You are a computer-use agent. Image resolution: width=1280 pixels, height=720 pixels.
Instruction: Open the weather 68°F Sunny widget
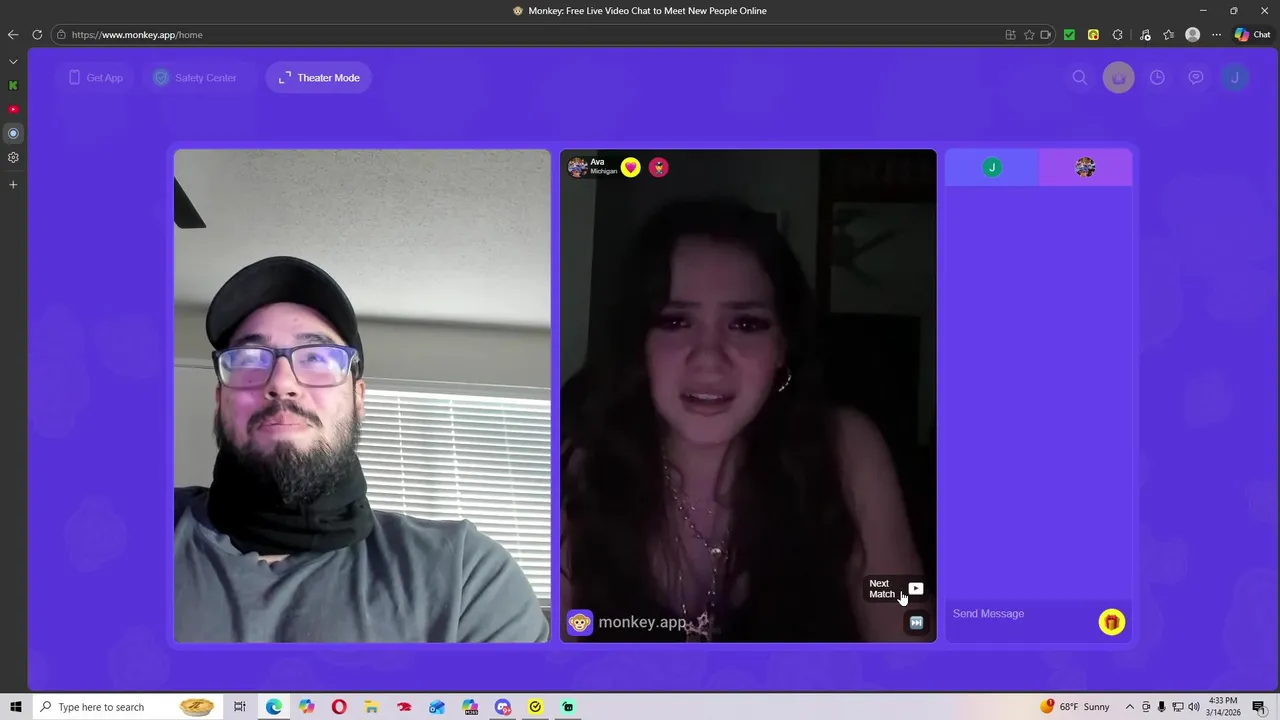coord(1075,707)
